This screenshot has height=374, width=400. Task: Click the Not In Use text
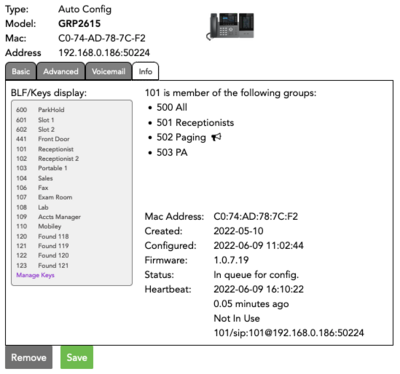(x=237, y=318)
